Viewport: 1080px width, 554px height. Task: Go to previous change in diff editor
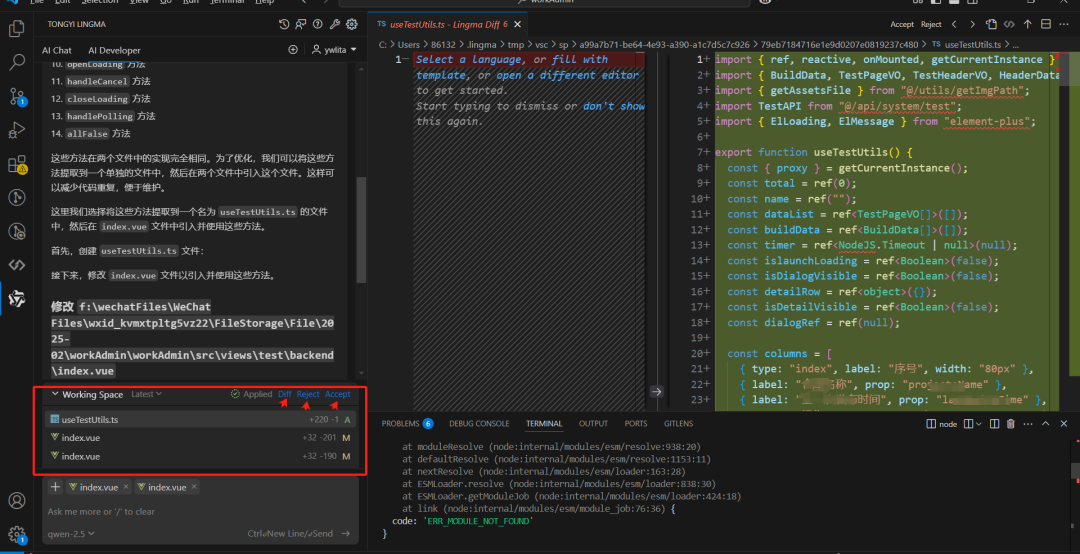[954, 24]
